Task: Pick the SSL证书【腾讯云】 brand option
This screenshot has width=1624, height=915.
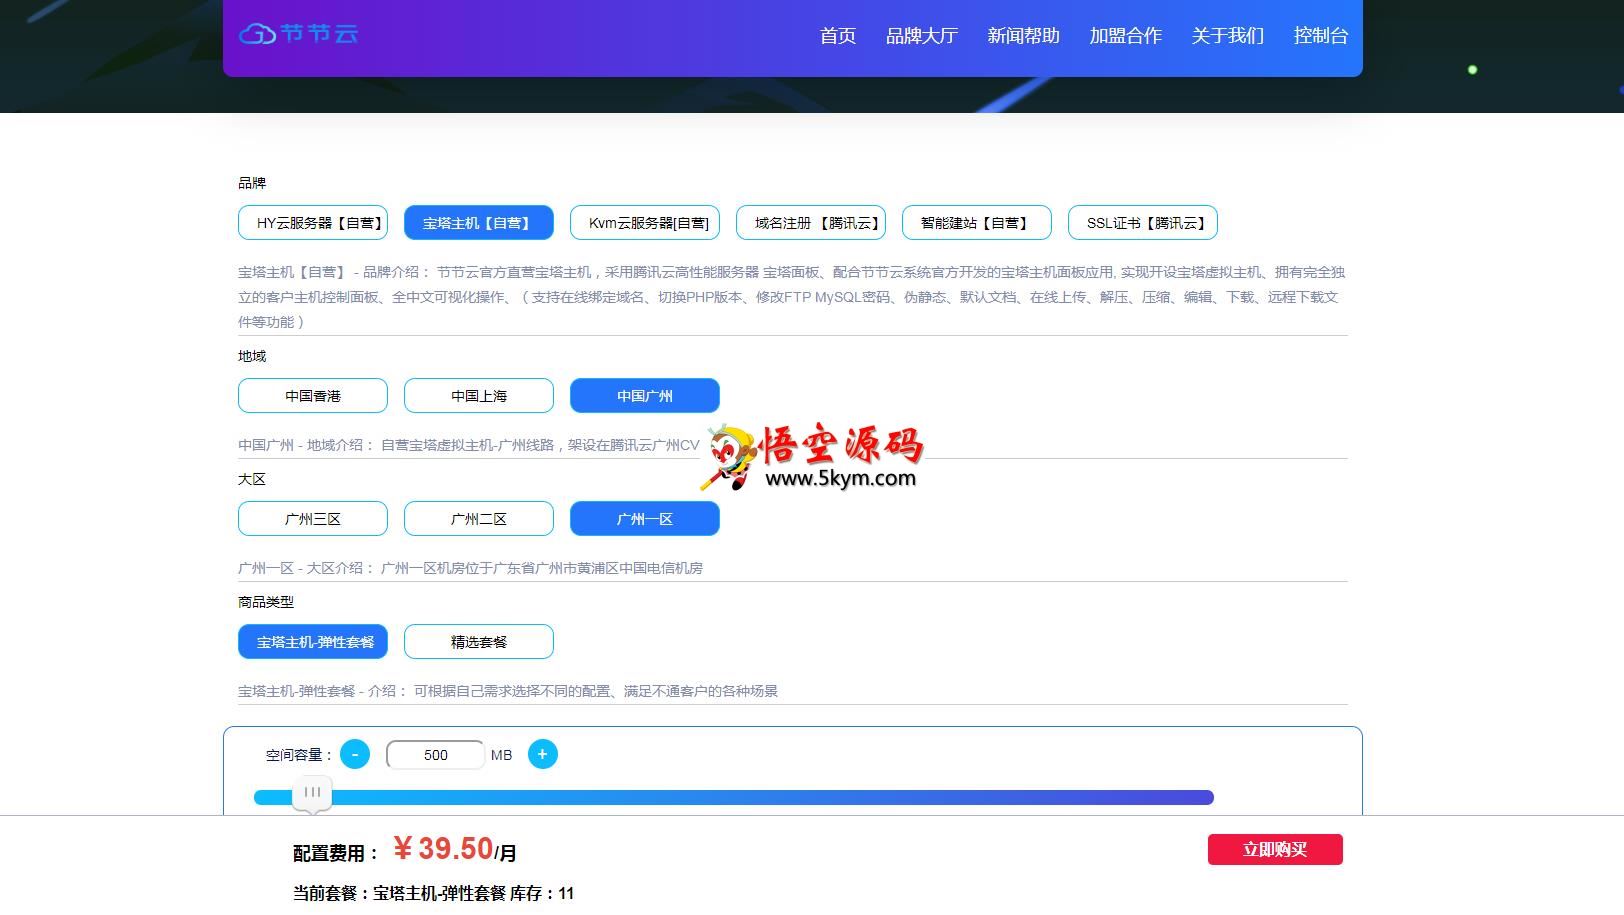Action: [x=1143, y=223]
